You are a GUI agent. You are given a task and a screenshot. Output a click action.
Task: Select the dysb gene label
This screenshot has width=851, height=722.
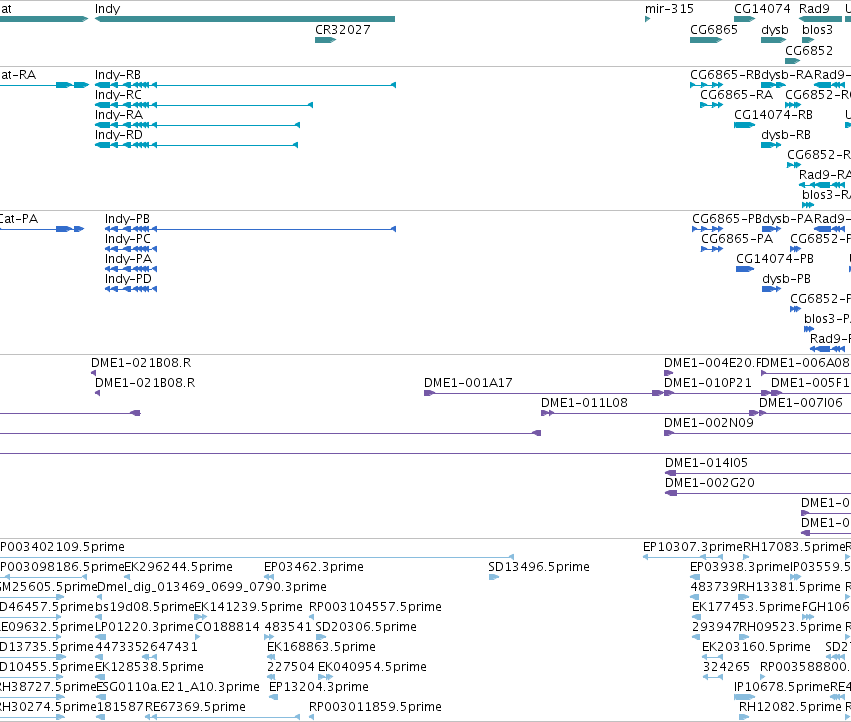[774, 29]
